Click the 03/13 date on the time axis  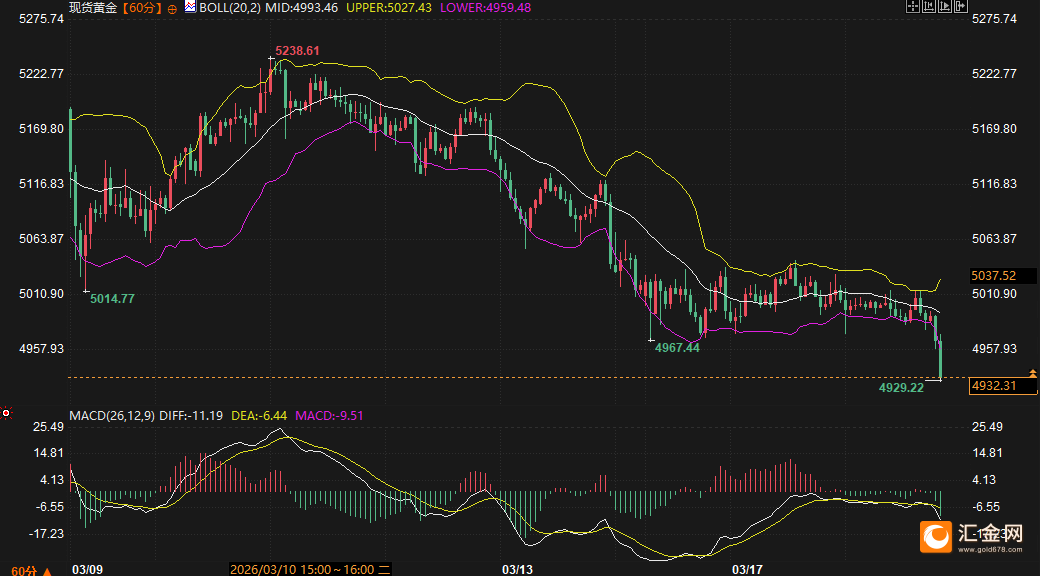click(516, 569)
